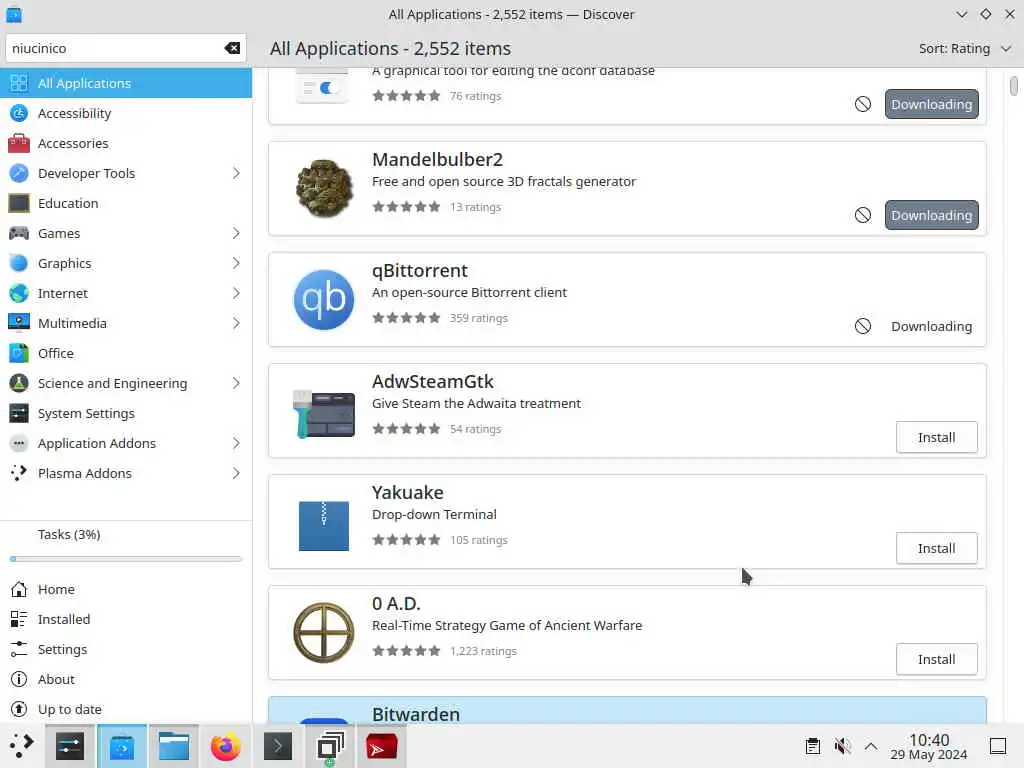Open the Accessibility category
The height and width of the screenshot is (768, 1024).
click(x=126, y=114)
